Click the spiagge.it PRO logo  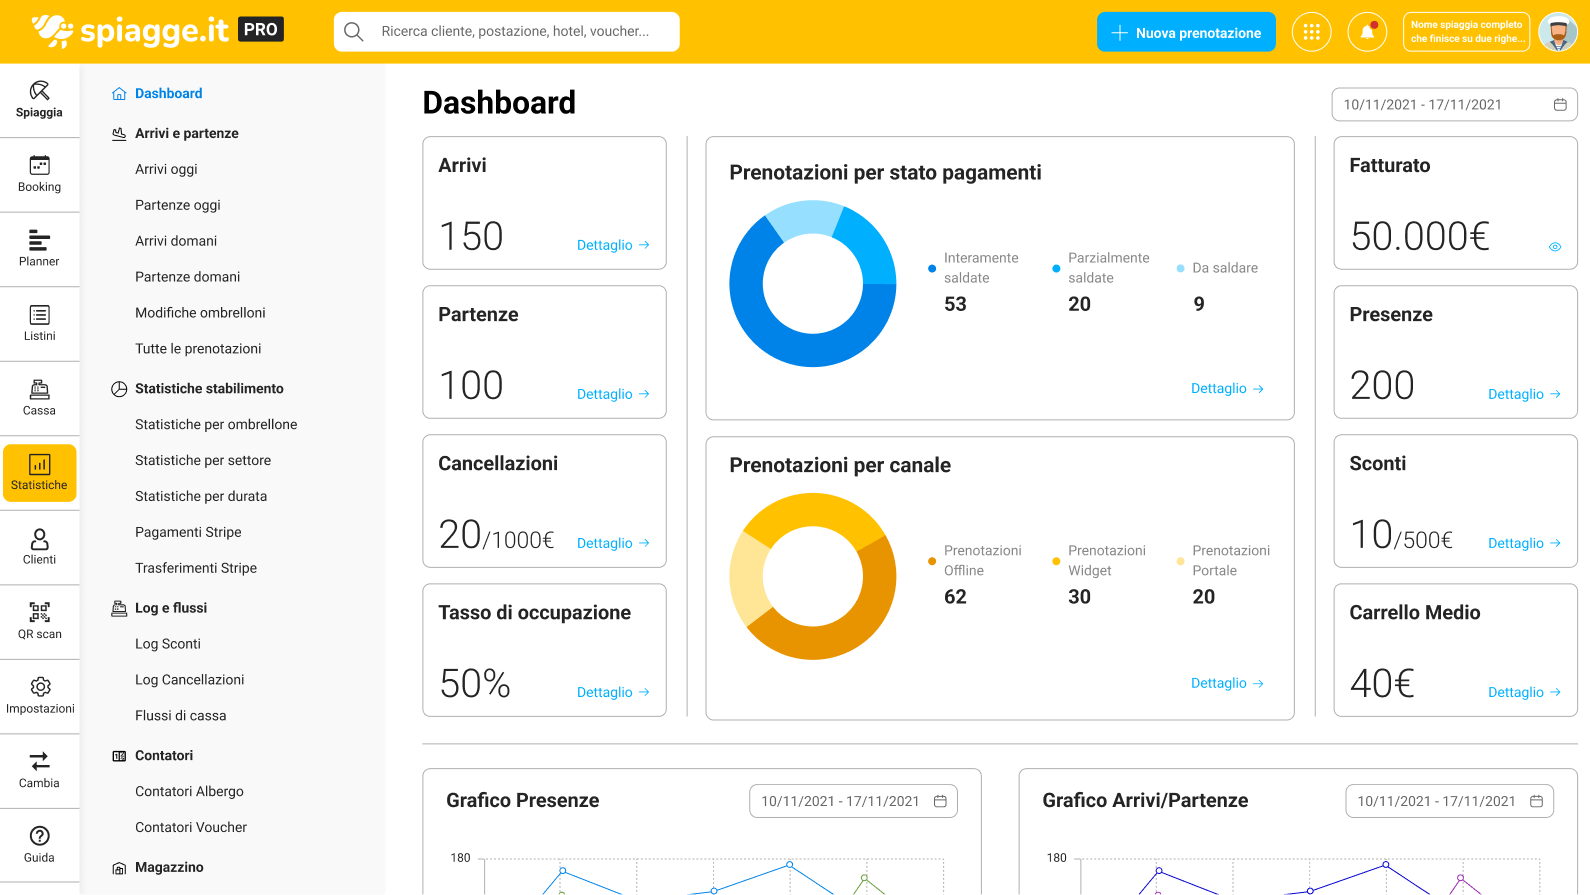tap(158, 31)
